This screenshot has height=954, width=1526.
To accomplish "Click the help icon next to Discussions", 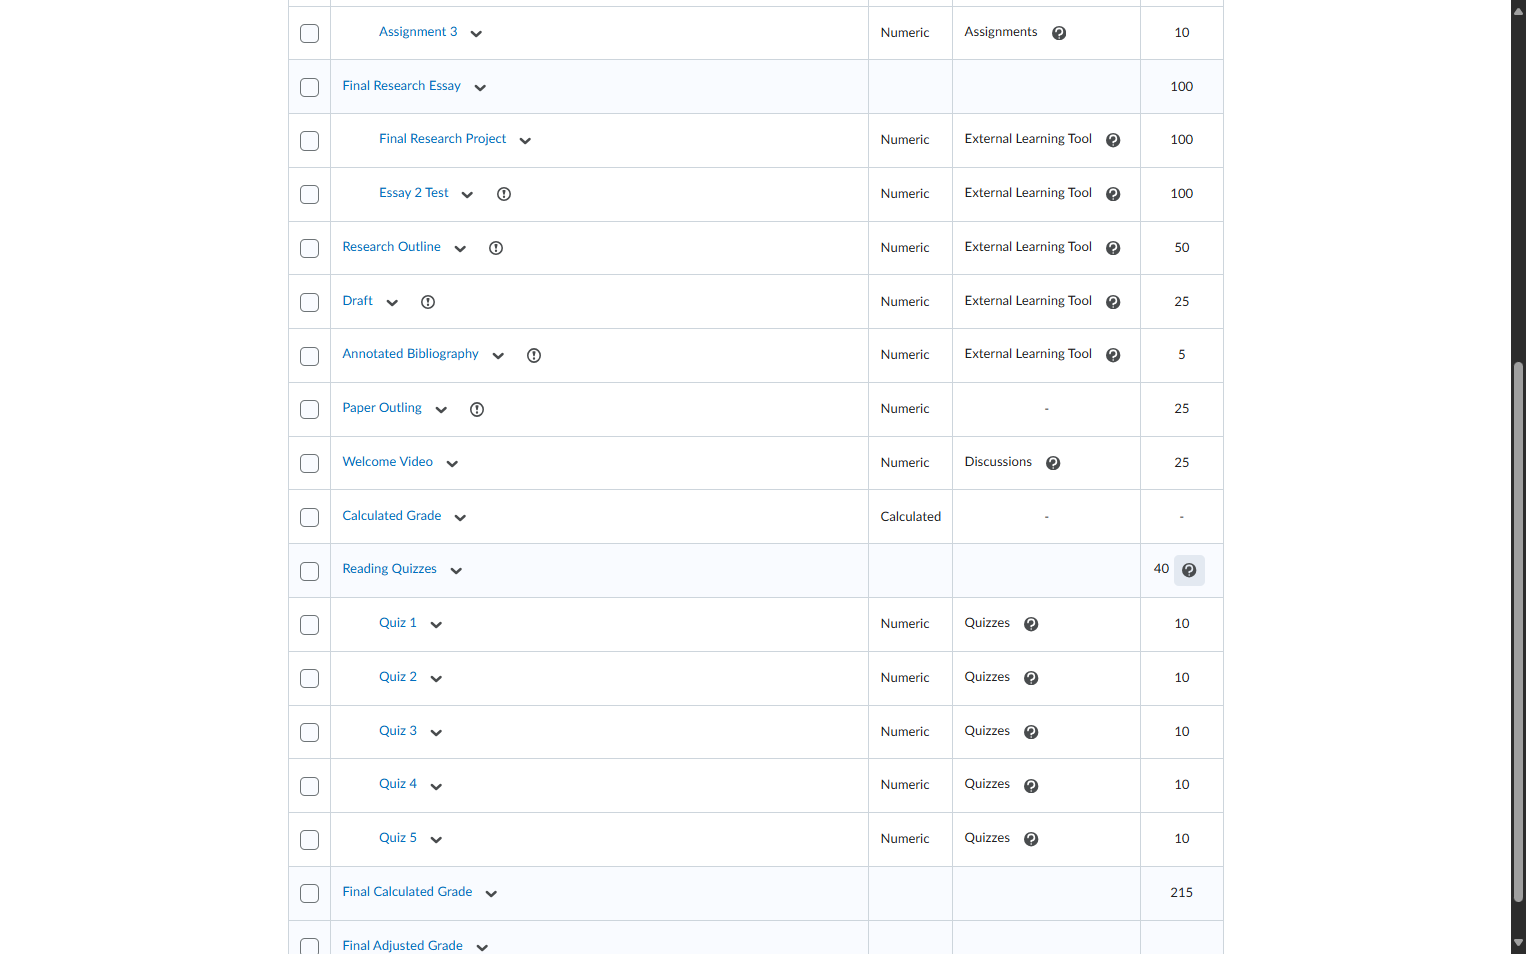I will pos(1053,463).
